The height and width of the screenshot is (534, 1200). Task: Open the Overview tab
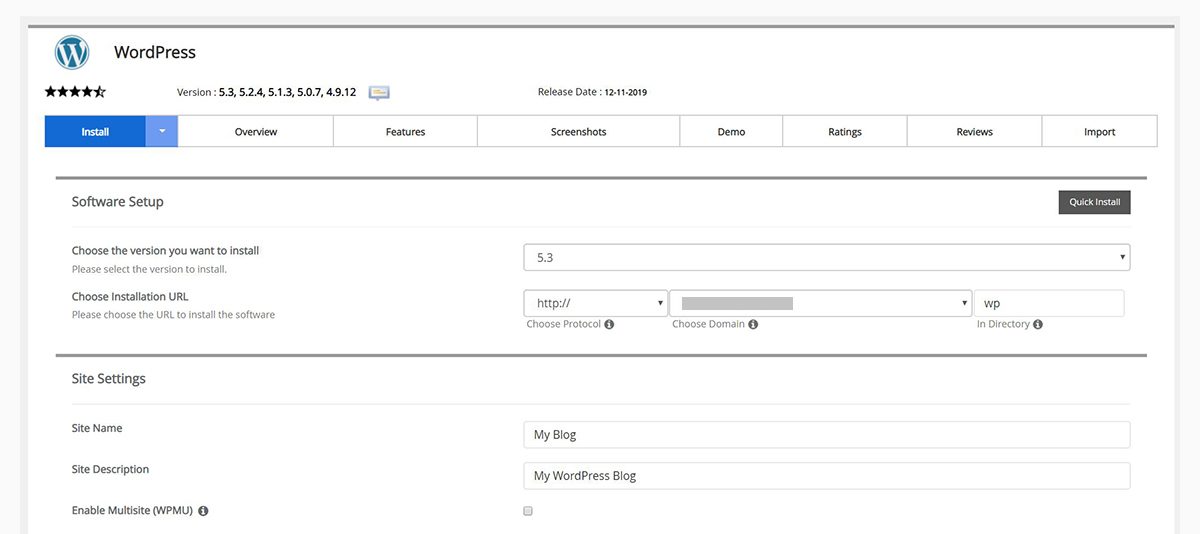pos(256,131)
